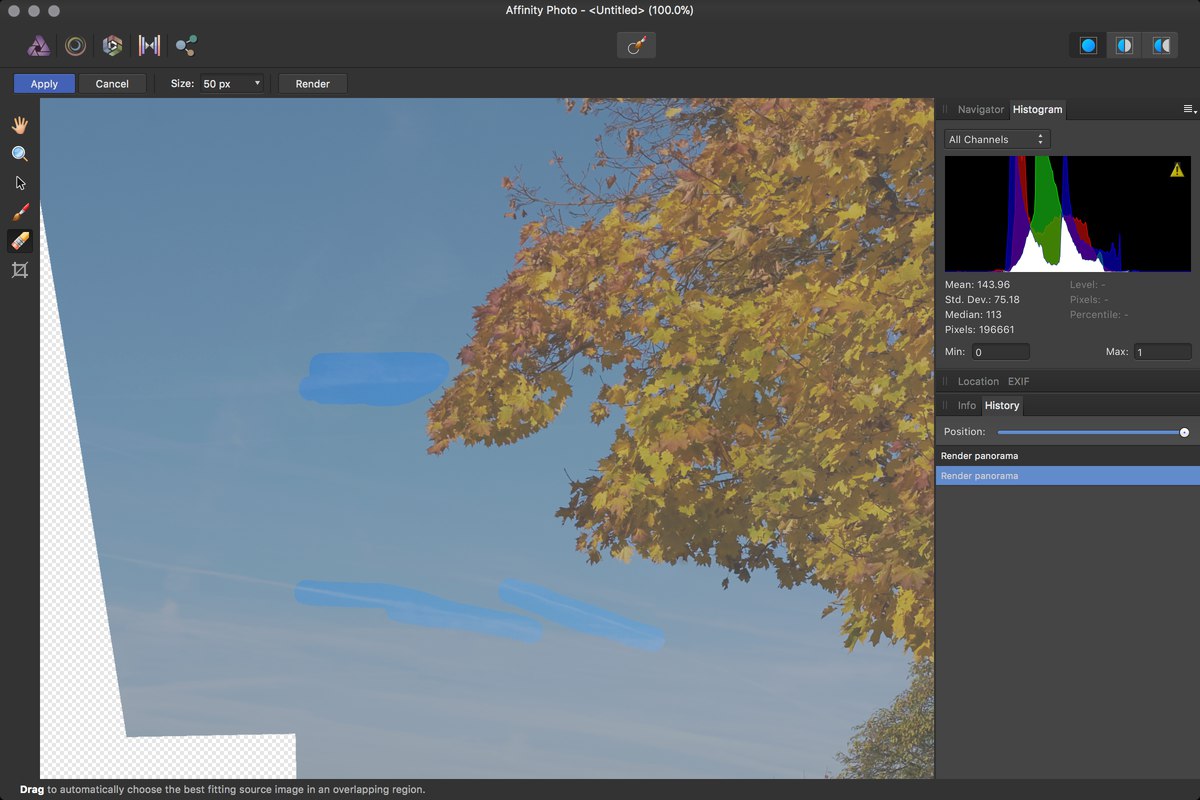Click the histogram Min input field
This screenshot has height=800, width=1200.
(x=1000, y=352)
